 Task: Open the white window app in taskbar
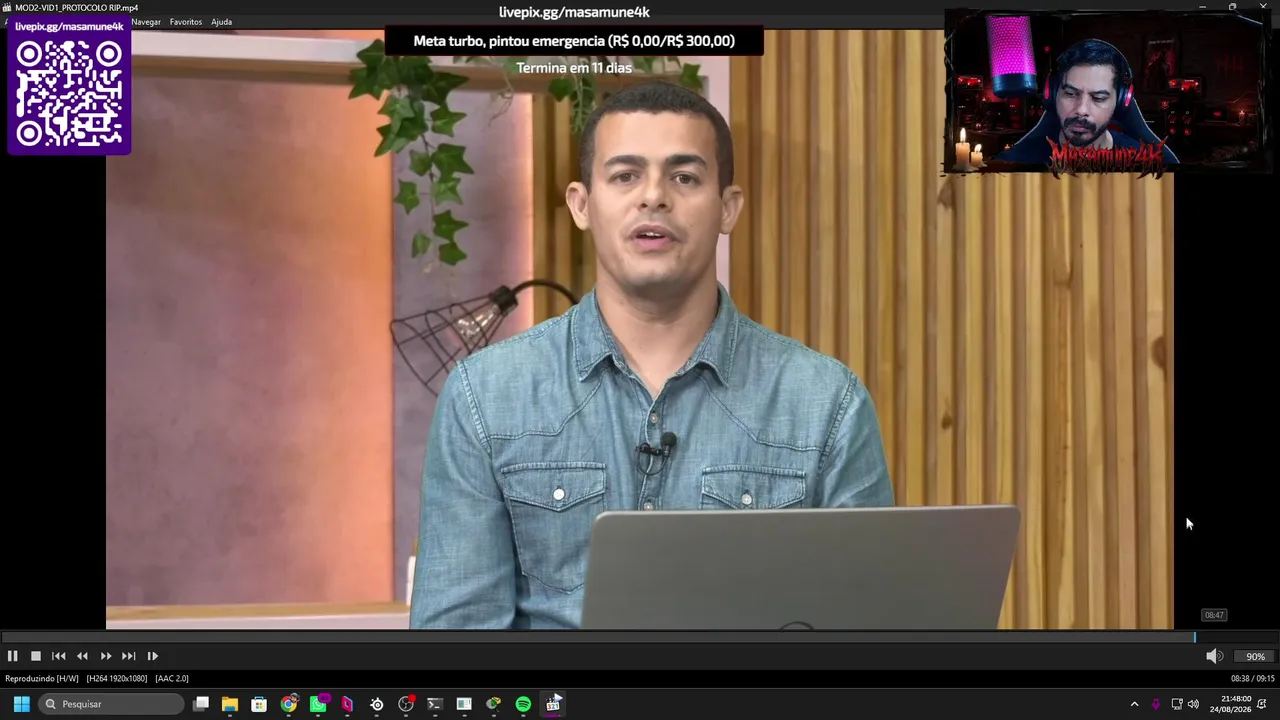click(464, 704)
